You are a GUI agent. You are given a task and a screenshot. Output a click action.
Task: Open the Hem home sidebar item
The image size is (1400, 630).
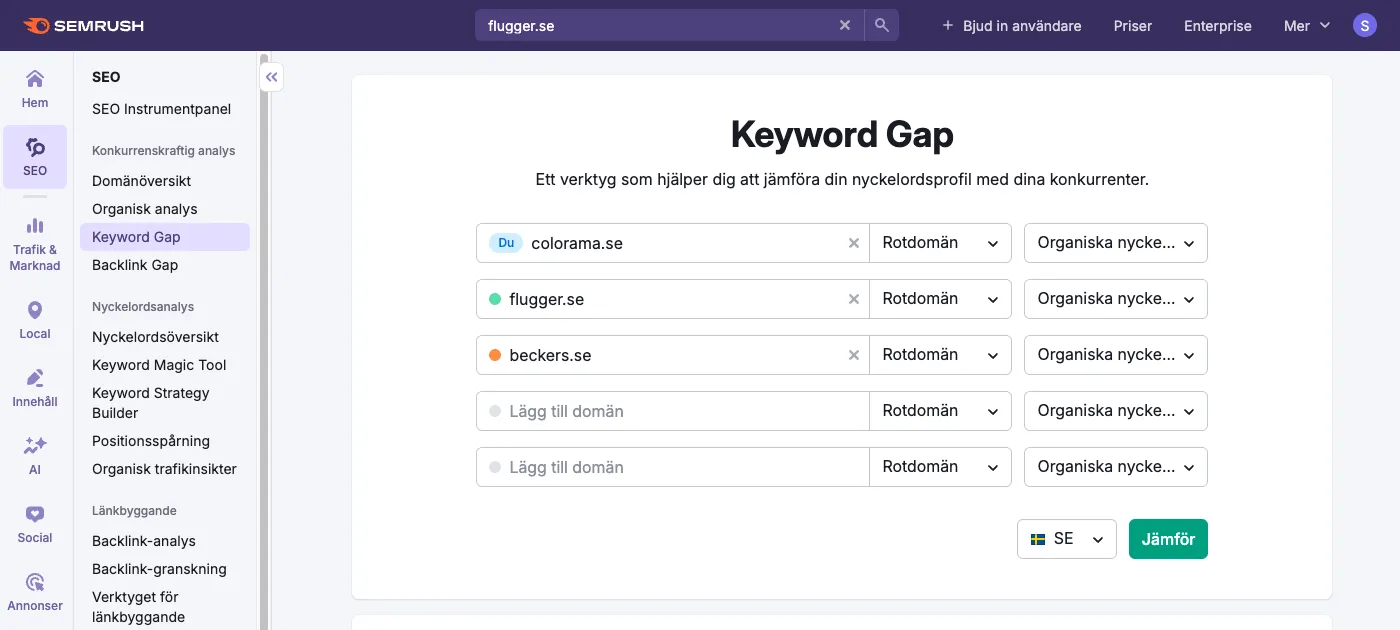tap(35, 88)
